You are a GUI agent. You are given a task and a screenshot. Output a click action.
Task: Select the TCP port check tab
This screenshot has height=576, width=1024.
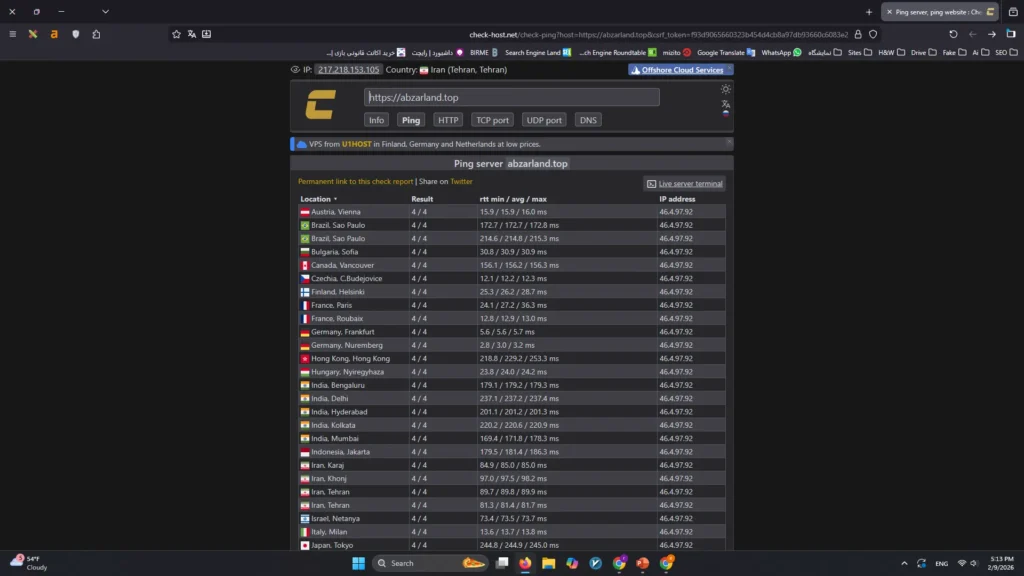pyautogui.click(x=492, y=120)
